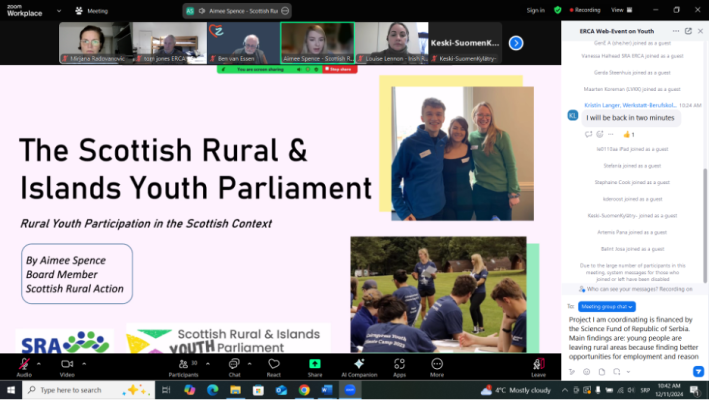
Task: Click the More options icon in the toolbar
Action: tap(437, 363)
